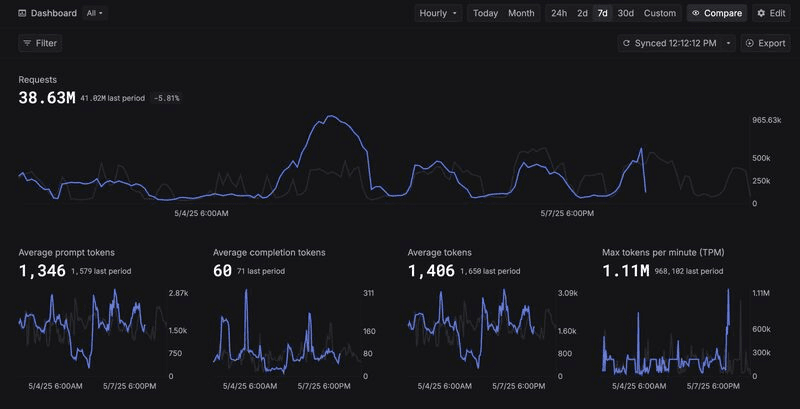Image resolution: width=800 pixels, height=409 pixels.
Task: Select the 7d time range
Action: 602,13
